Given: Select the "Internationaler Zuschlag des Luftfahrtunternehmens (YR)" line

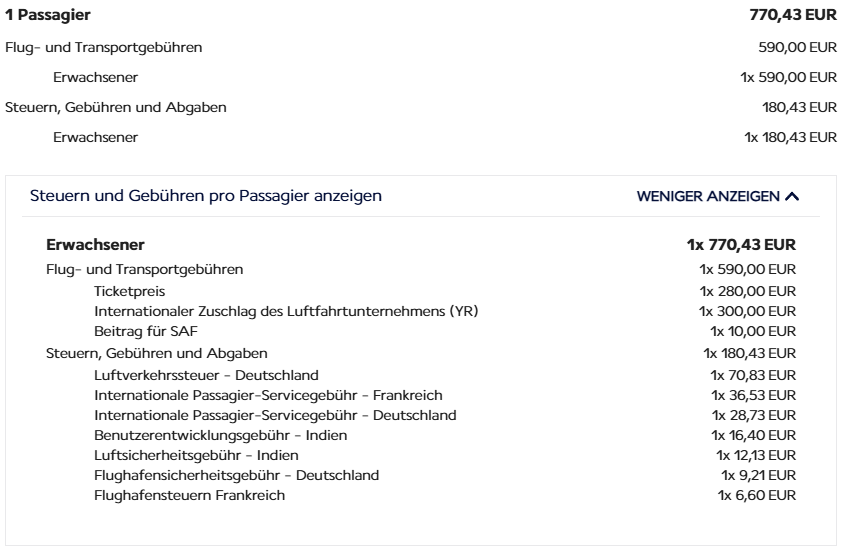Looking at the screenshot, I should pos(285,311).
